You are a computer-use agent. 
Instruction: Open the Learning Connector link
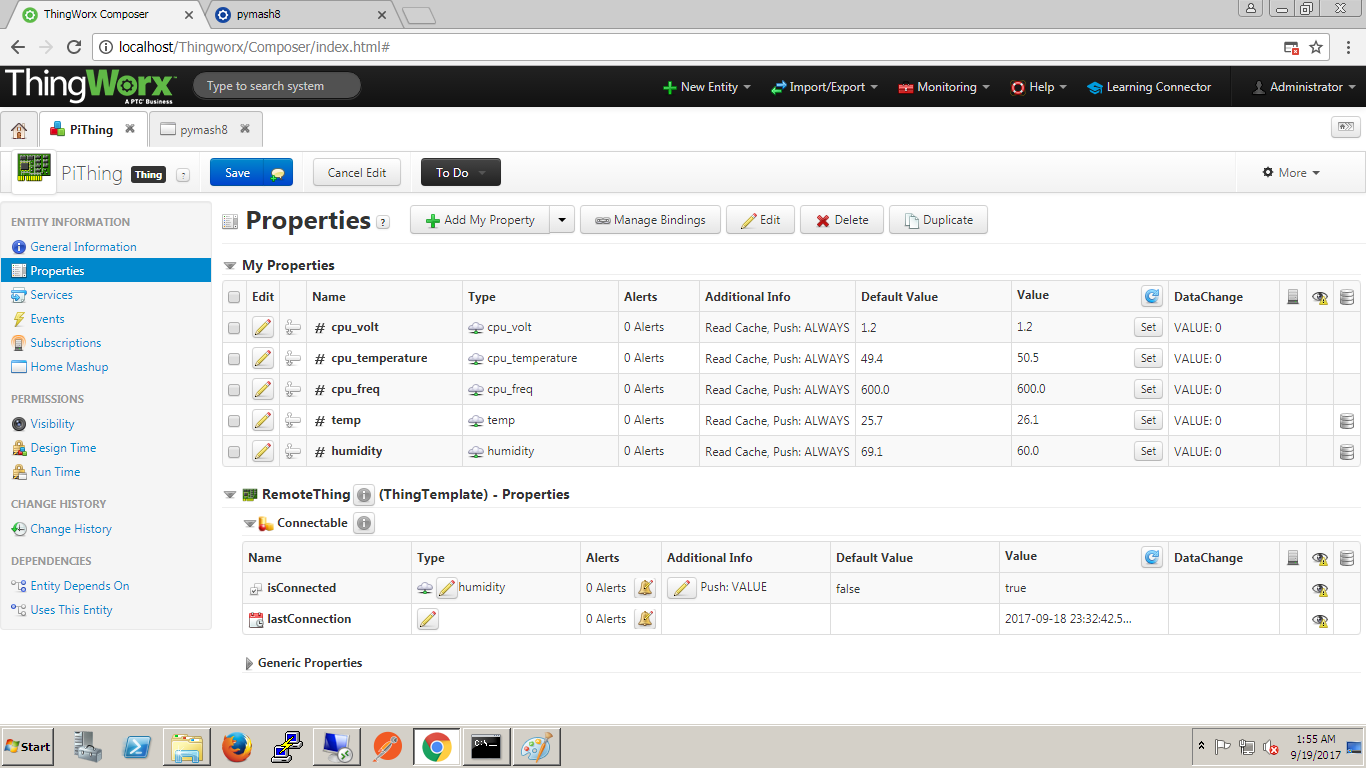(1149, 87)
